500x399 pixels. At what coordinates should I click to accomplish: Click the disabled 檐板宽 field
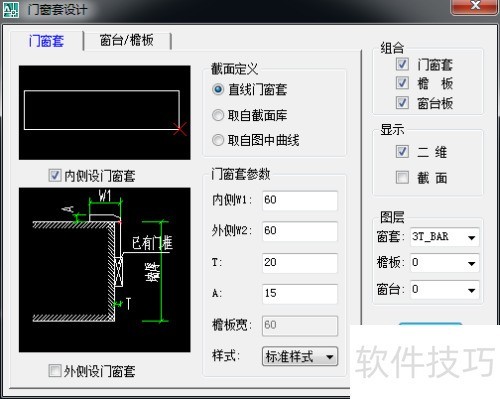(x=300, y=325)
